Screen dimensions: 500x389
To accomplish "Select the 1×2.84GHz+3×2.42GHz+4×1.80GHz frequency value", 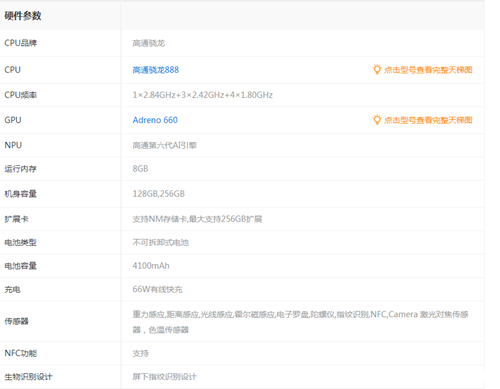I will pyautogui.click(x=203, y=95).
